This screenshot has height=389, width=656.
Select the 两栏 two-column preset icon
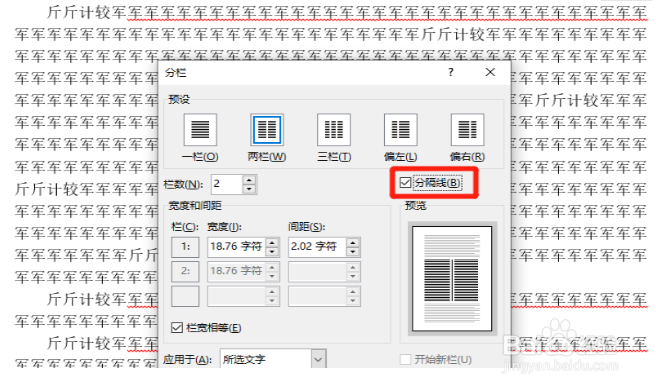tap(267, 129)
